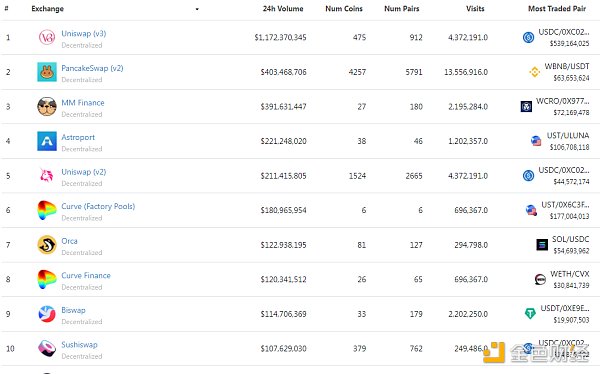This screenshot has width=600, height=374.
Task: Click the 4257 Num Coins value
Action: tap(357, 72)
